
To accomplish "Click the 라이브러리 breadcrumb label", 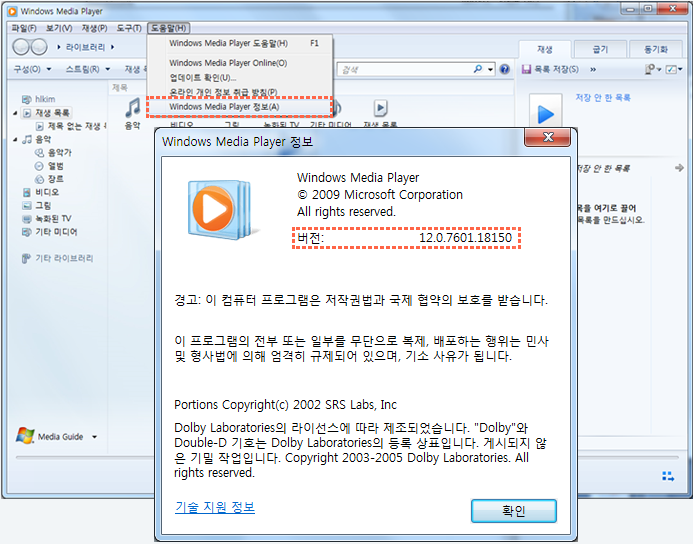I will tap(85, 47).
